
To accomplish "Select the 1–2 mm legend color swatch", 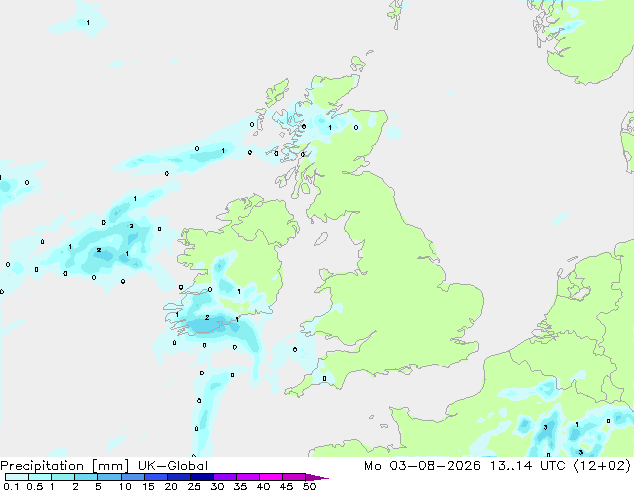I will point(63,477).
